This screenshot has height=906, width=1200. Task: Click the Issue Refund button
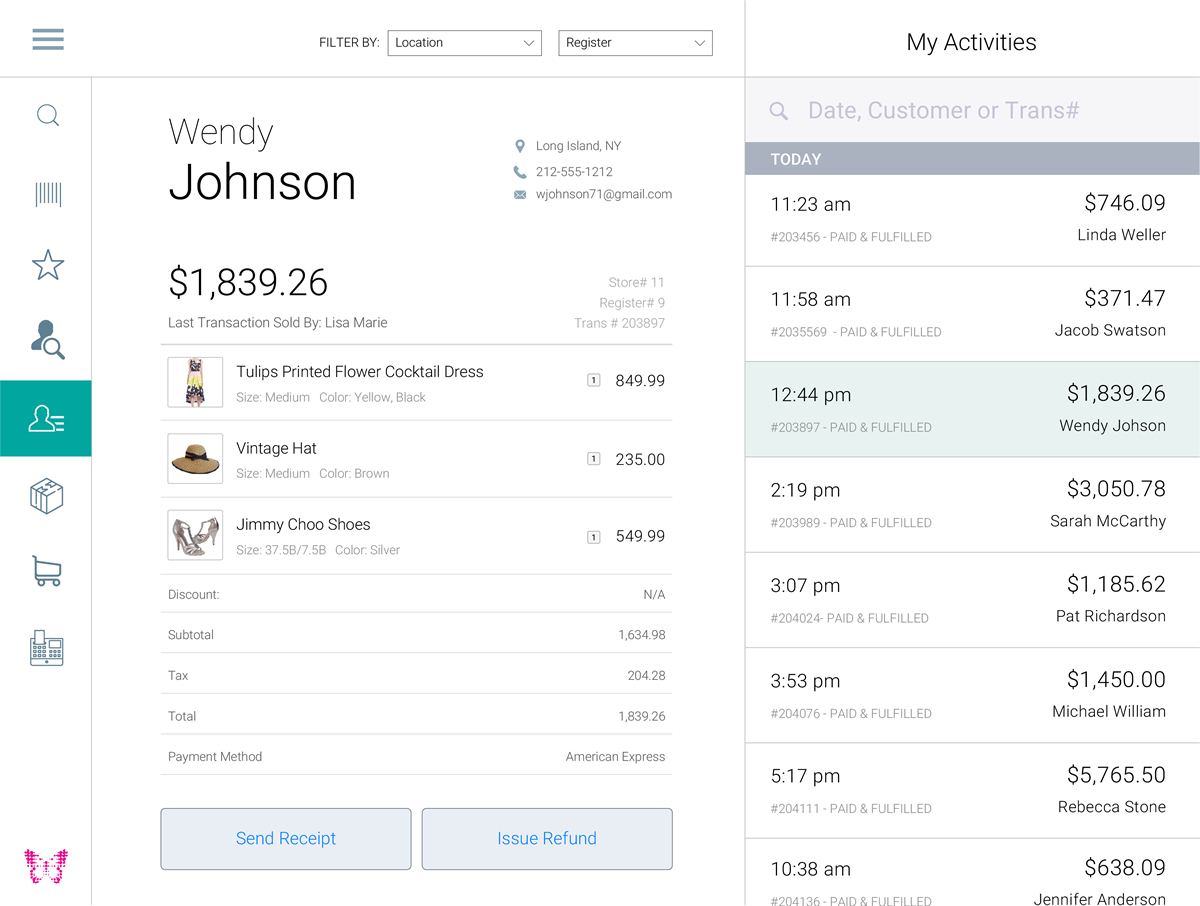(547, 839)
